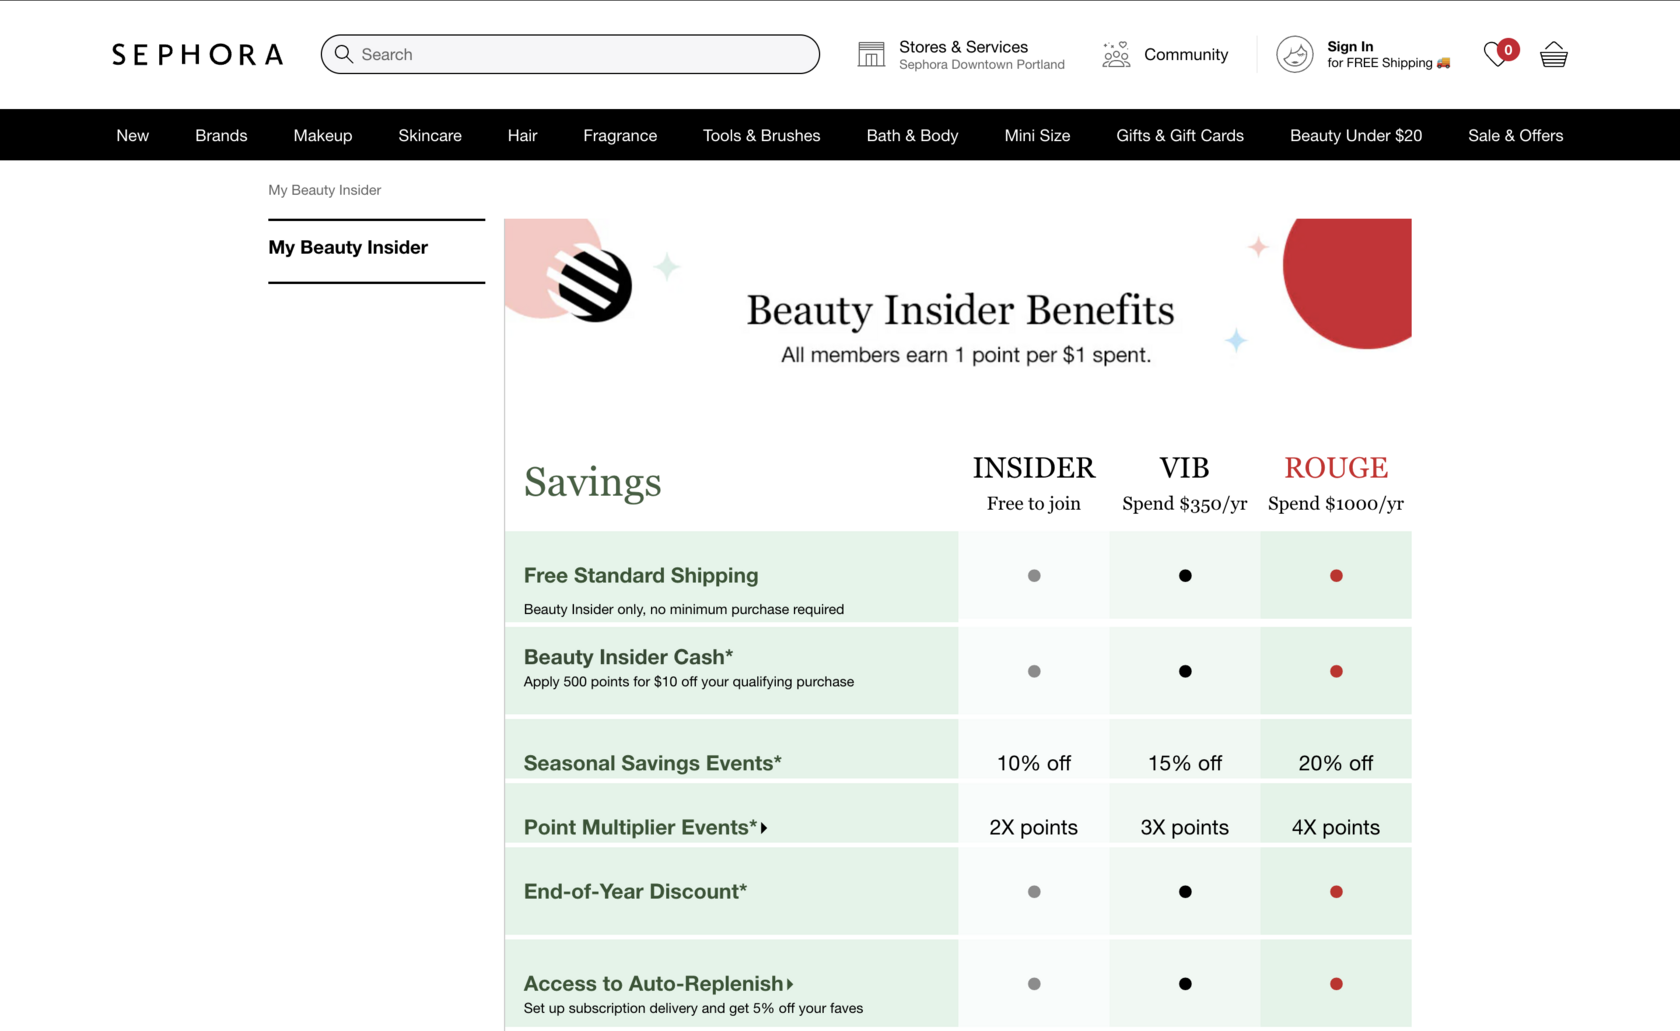The height and width of the screenshot is (1031, 1680).
Task: Open the Loves heart icon
Action: [1497, 54]
